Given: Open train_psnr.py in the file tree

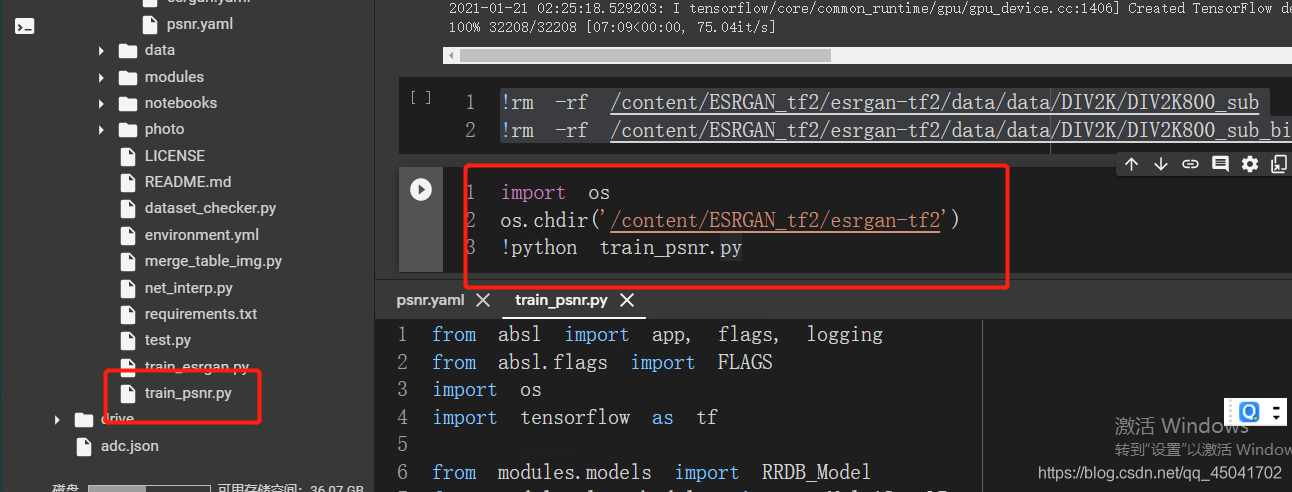Looking at the screenshot, I should pos(188,393).
